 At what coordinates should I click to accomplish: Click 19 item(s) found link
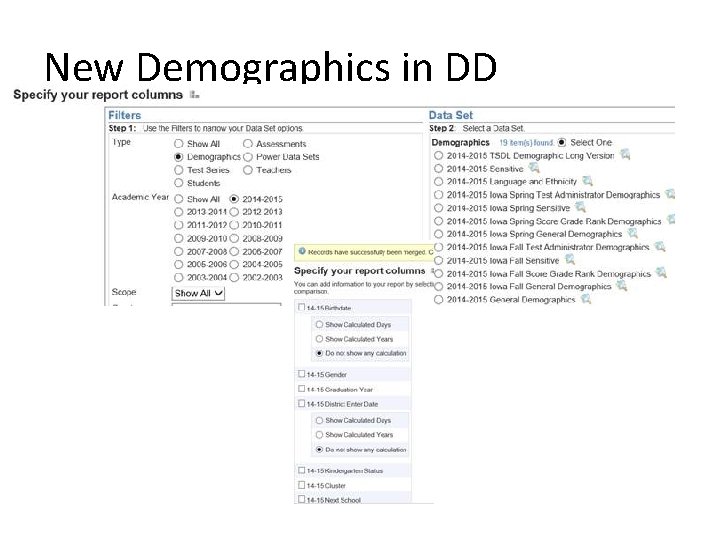click(x=526, y=143)
